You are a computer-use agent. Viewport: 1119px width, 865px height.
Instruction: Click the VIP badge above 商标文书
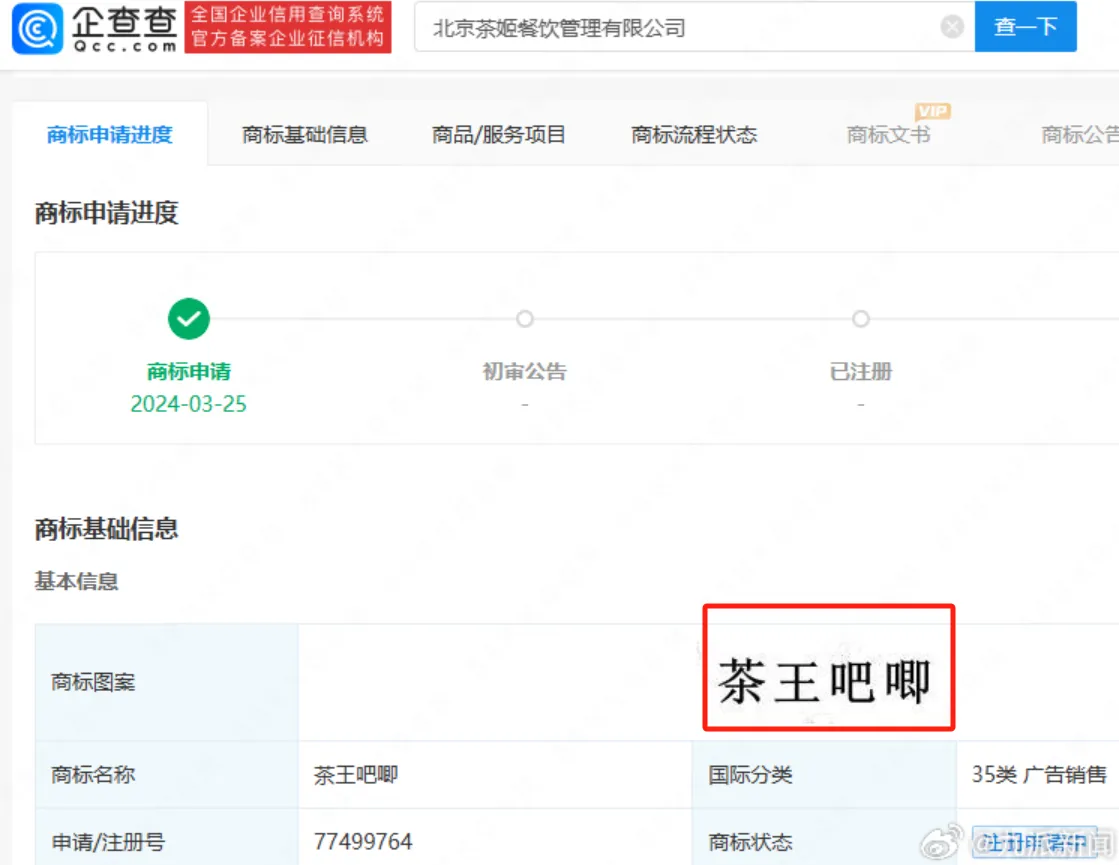click(x=932, y=111)
